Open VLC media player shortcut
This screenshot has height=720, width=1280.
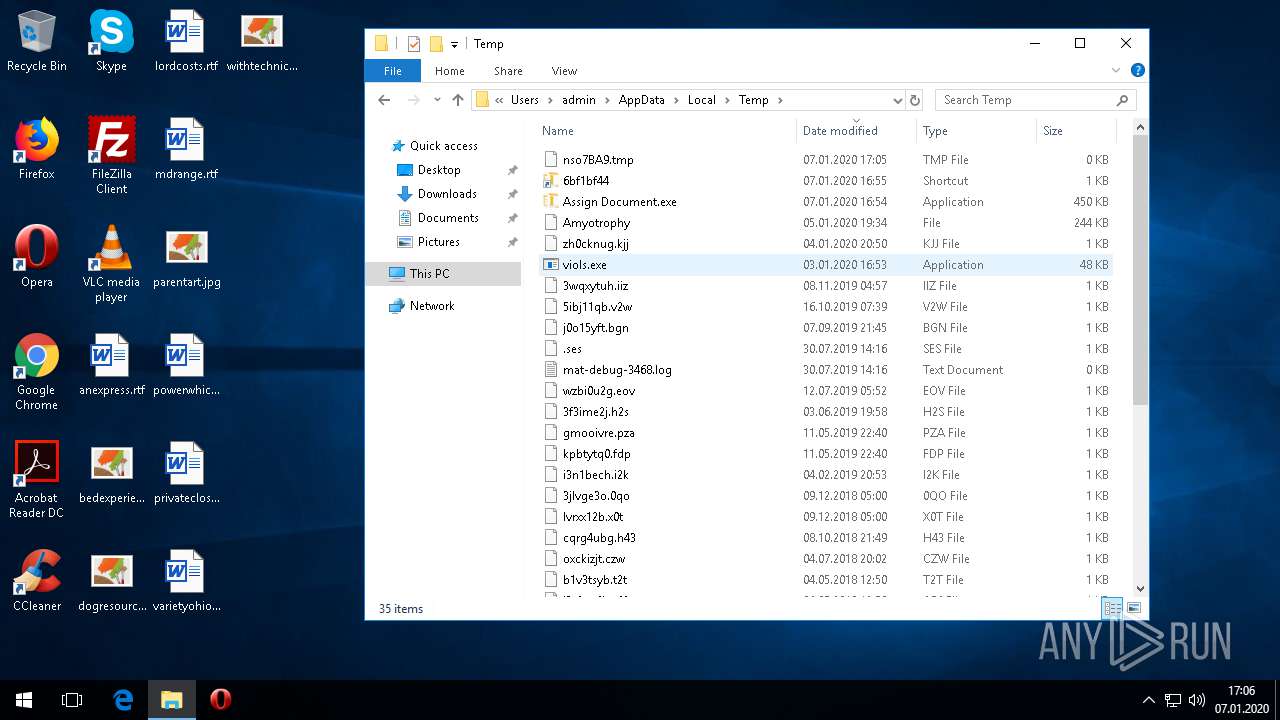pyautogui.click(x=111, y=265)
